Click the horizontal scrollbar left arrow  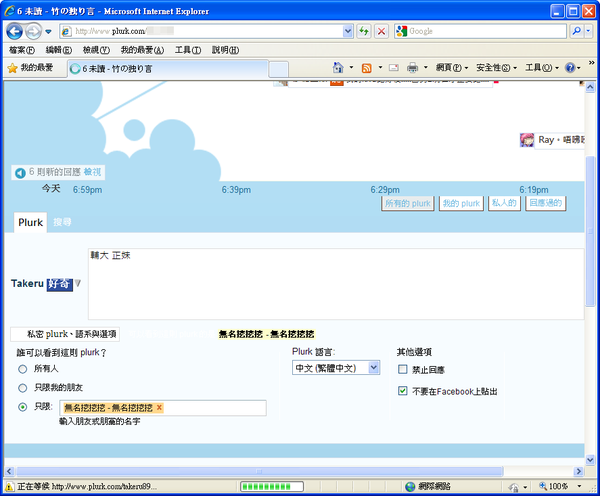pos(9,471)
